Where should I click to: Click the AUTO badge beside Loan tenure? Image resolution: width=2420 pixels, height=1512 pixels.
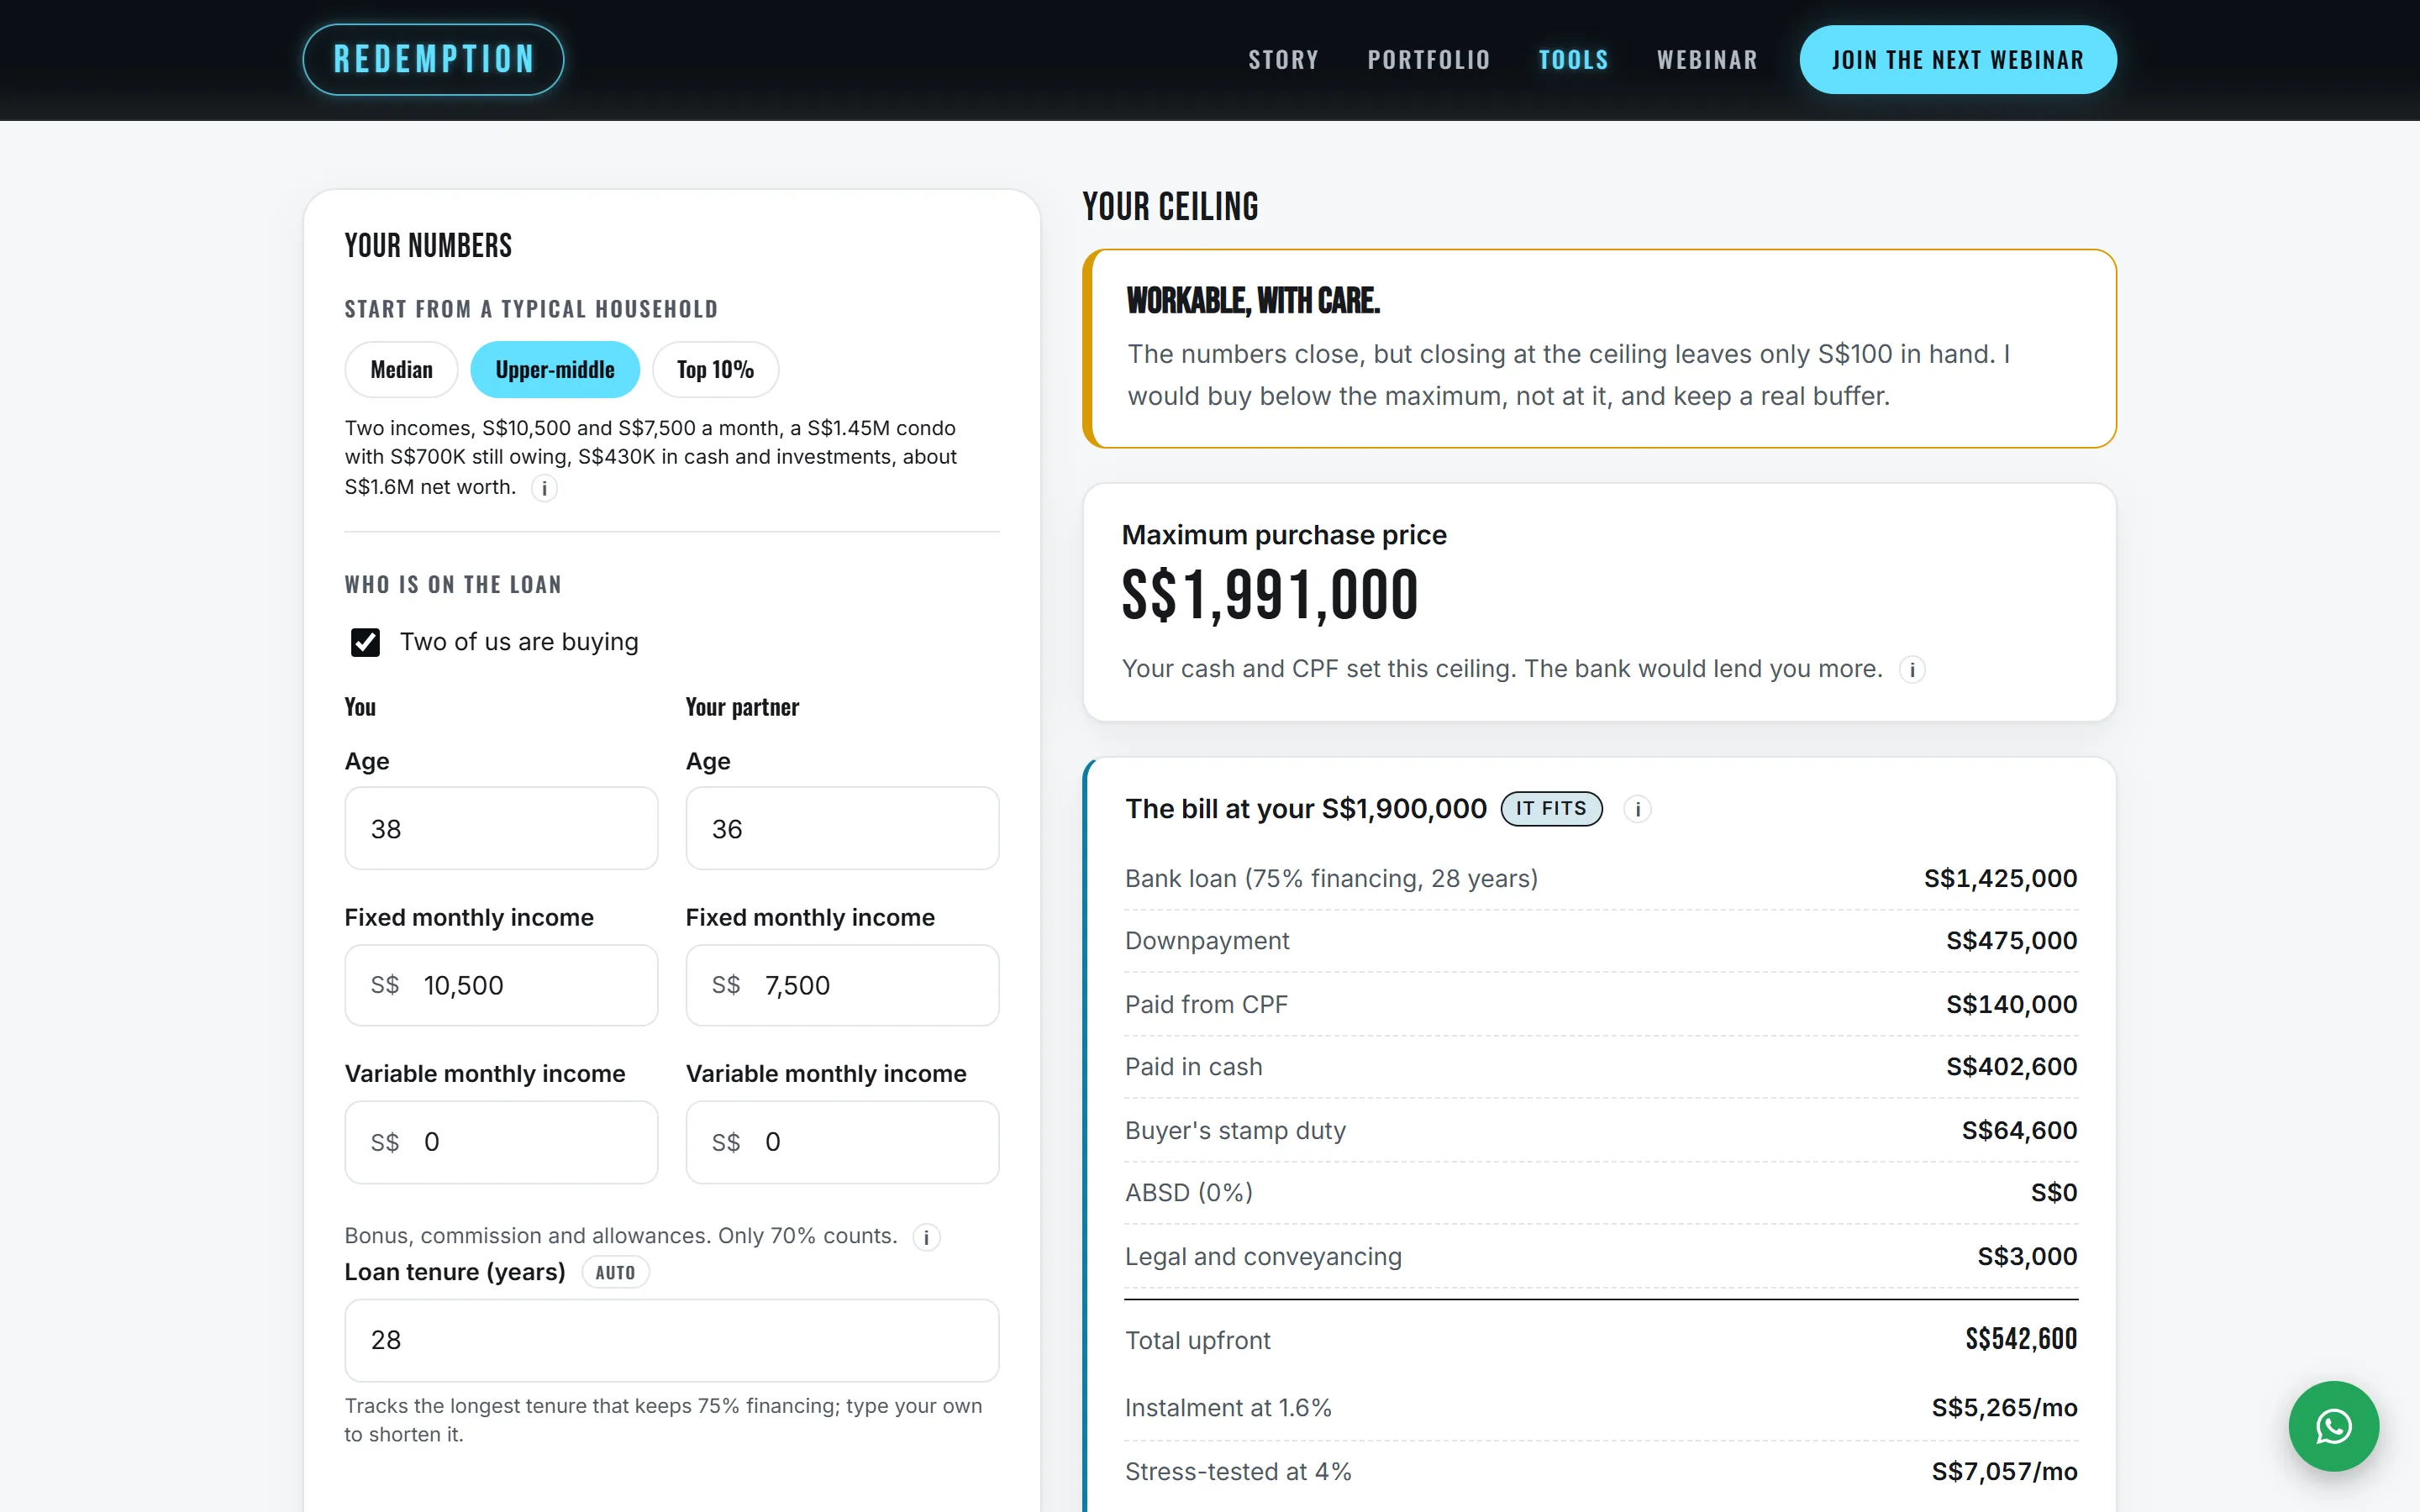(x=615, y=1273)
